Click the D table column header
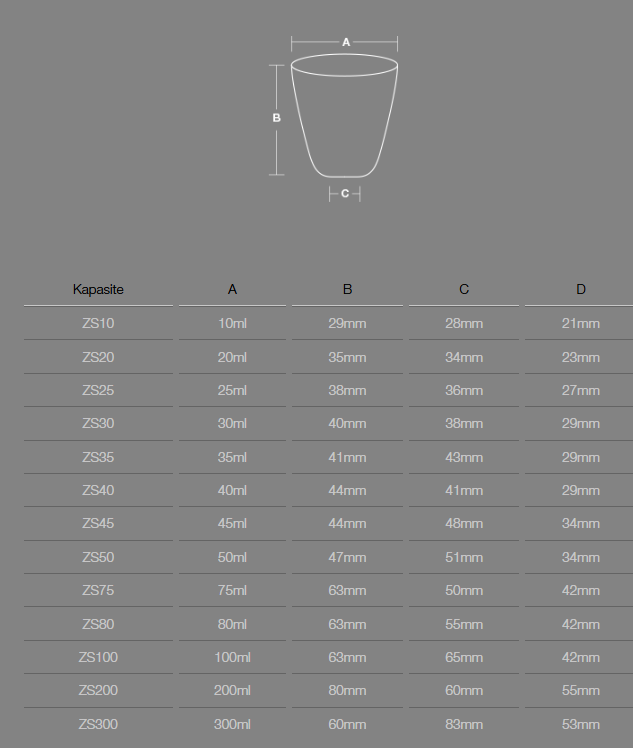The image size is (633, 748). coord(581,290)
